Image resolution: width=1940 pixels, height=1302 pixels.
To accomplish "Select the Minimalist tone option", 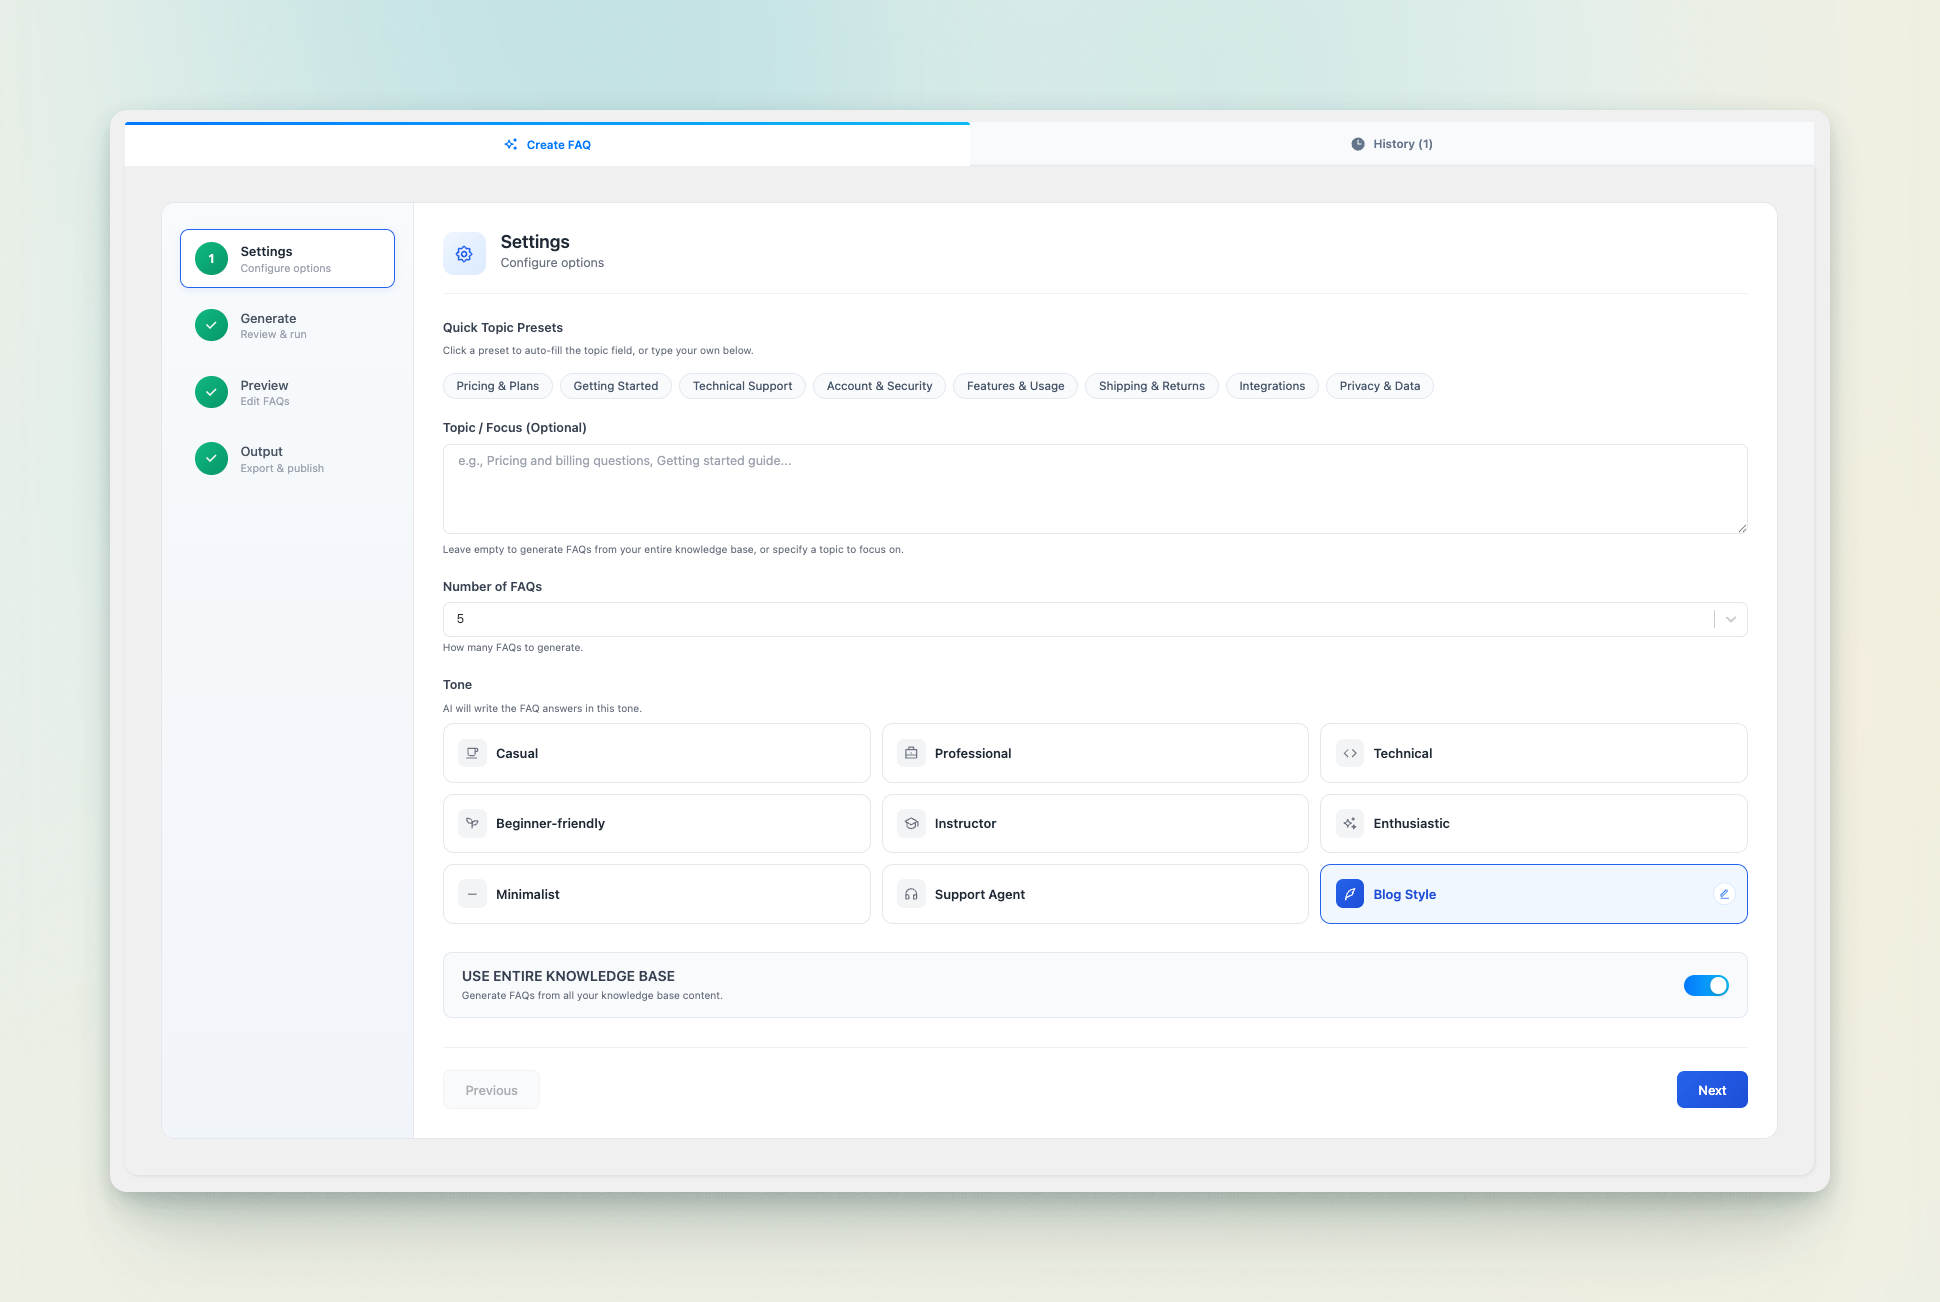I will (656, 894).
